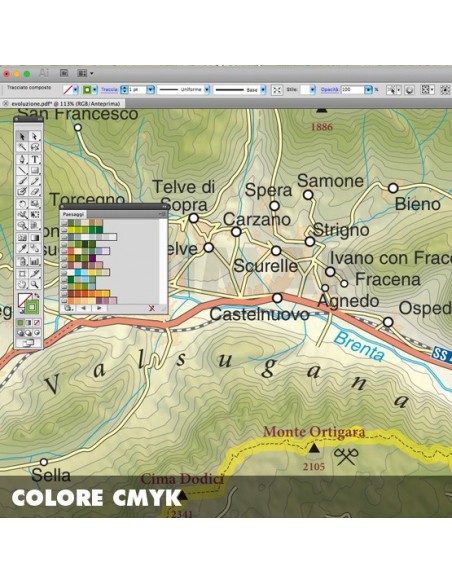452x584 pixels.
Task: Choose the Blob Brush tool
Action: pos(22,192)
